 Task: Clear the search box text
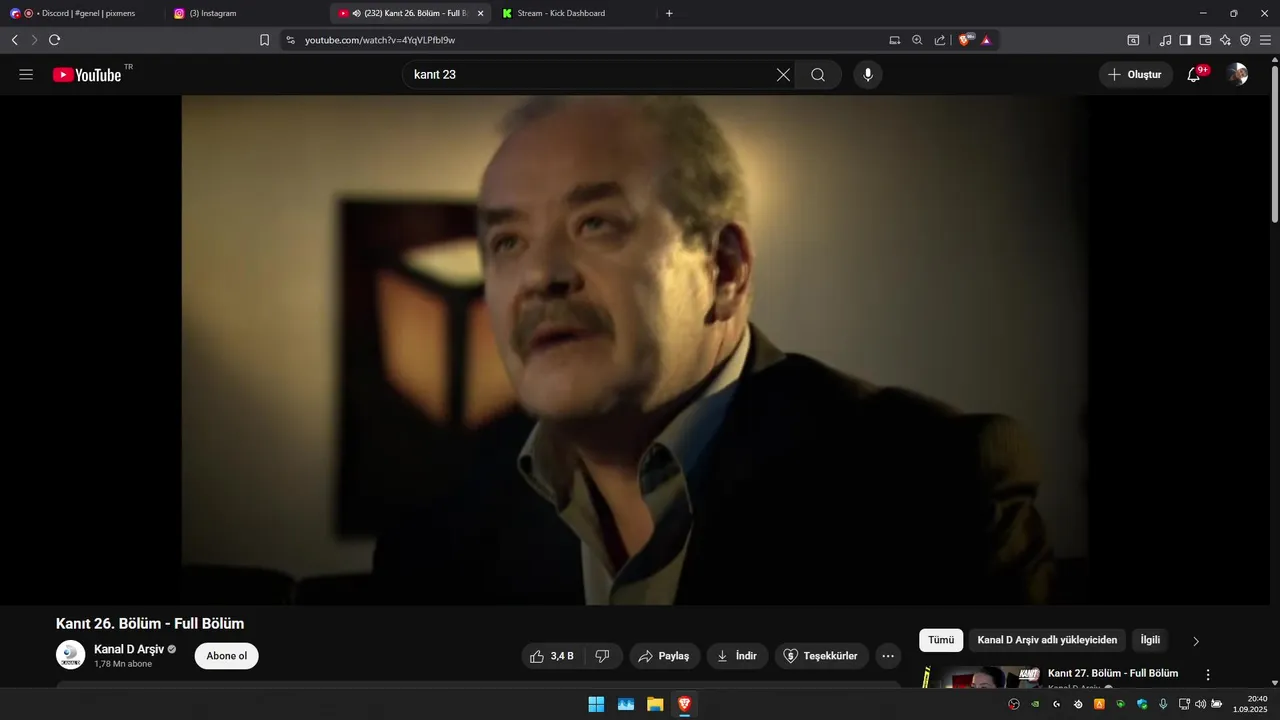click(x=783, y=75)
